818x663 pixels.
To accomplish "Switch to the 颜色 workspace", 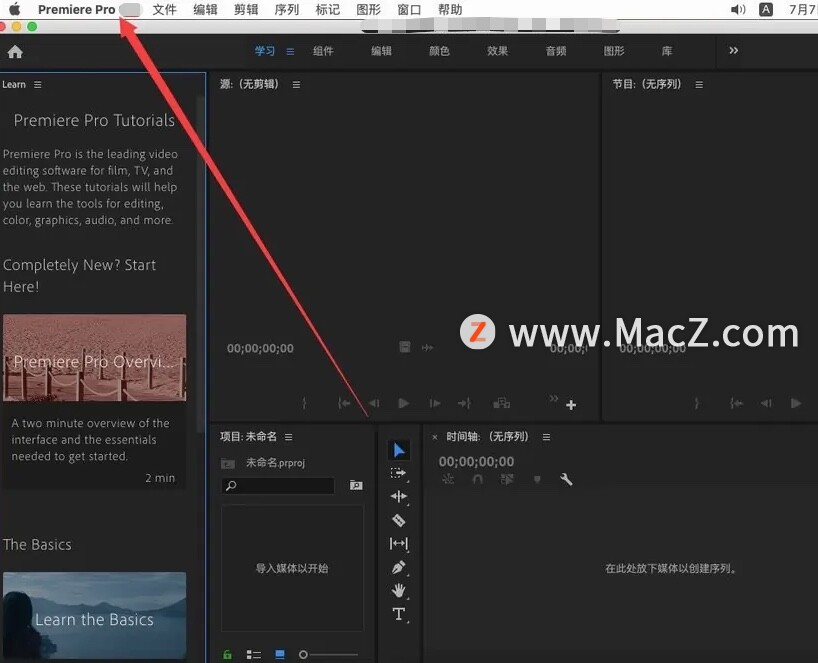I will coord(439,51).
